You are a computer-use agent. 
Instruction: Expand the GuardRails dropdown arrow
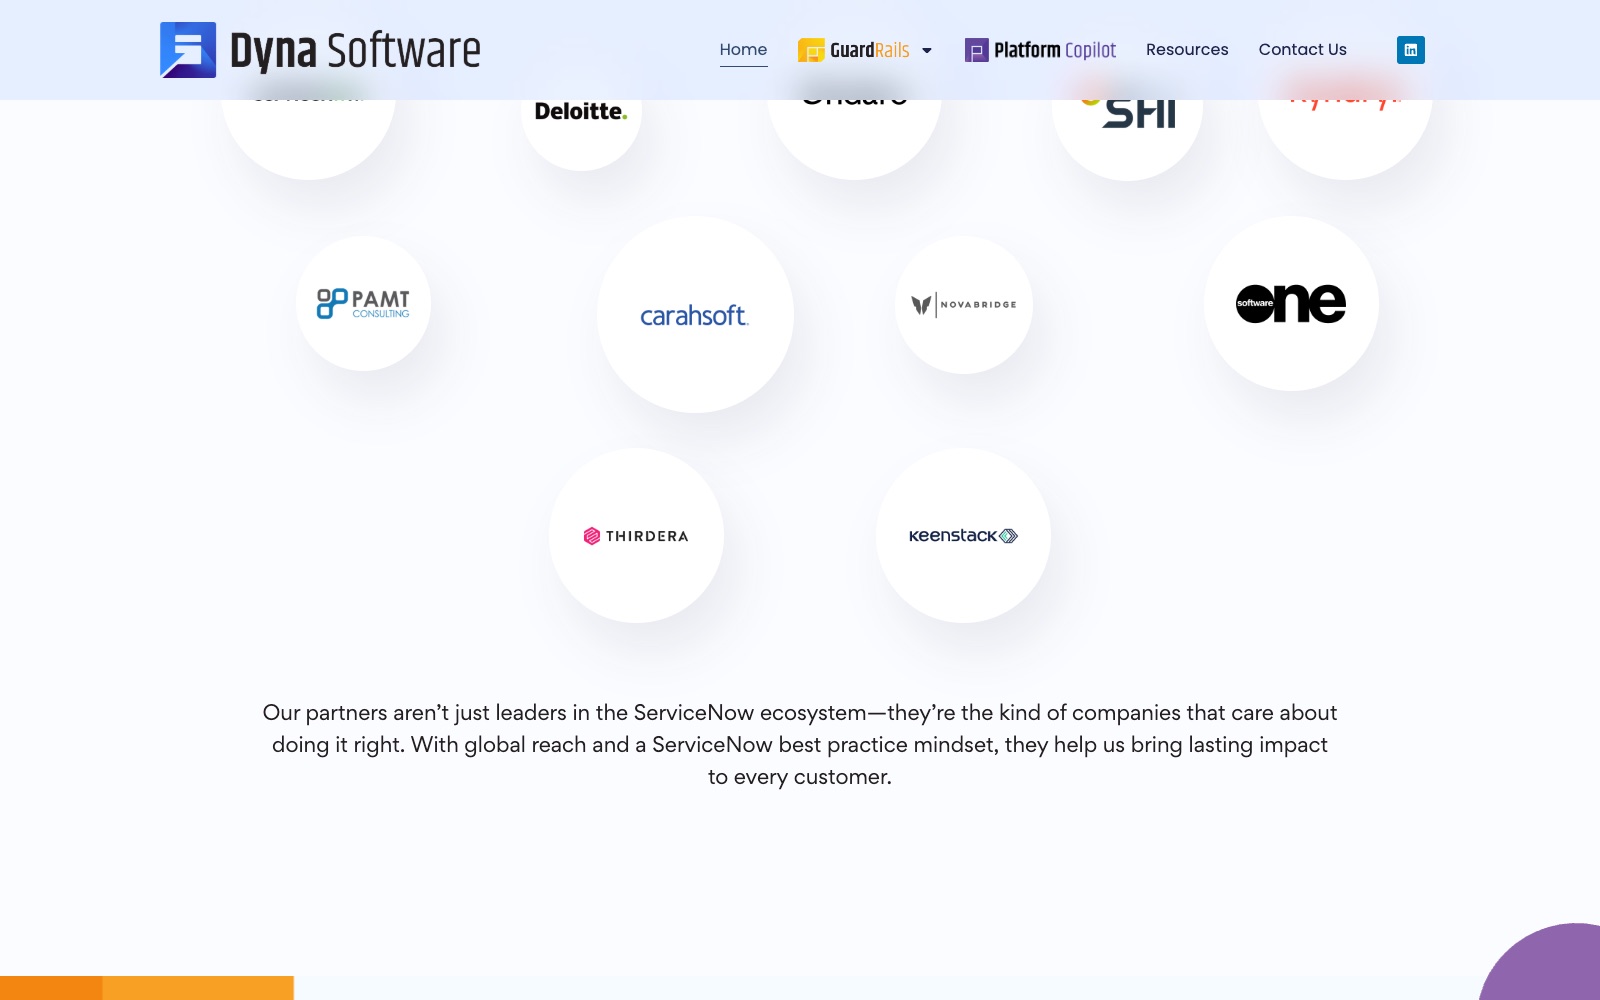tap(927, 50)
